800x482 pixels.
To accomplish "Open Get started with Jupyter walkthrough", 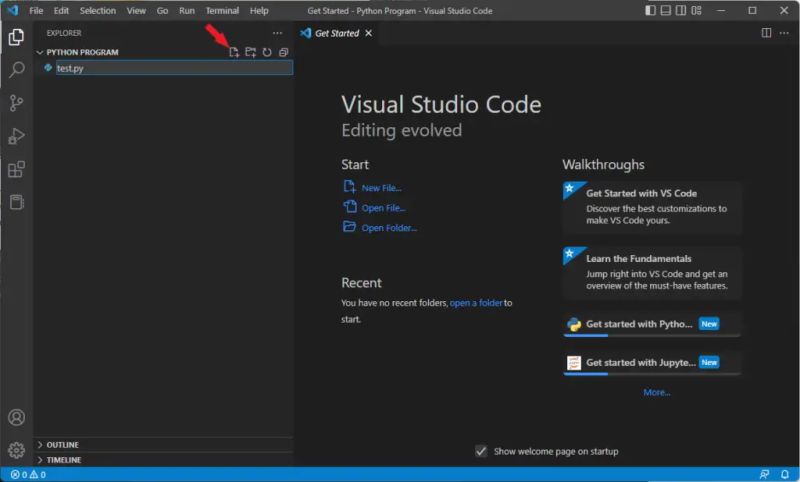I will click(x=652, y=363).
